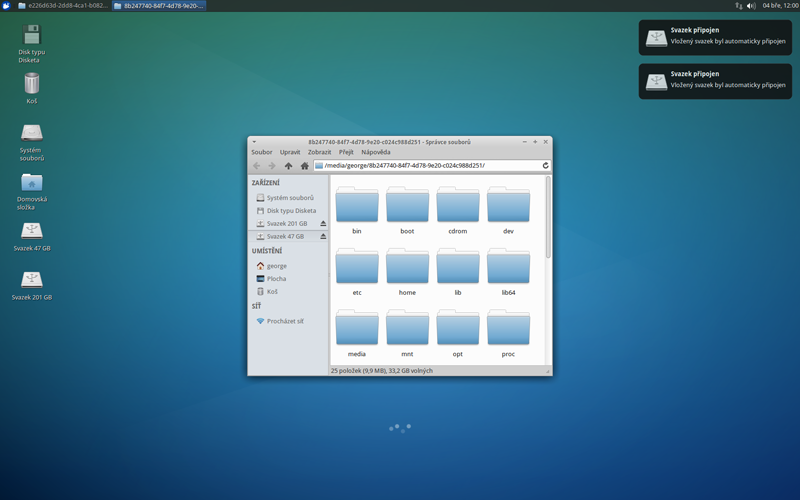Open the Koš desktop trash icon
800x500 pixels.
click(x=32, y=85)
